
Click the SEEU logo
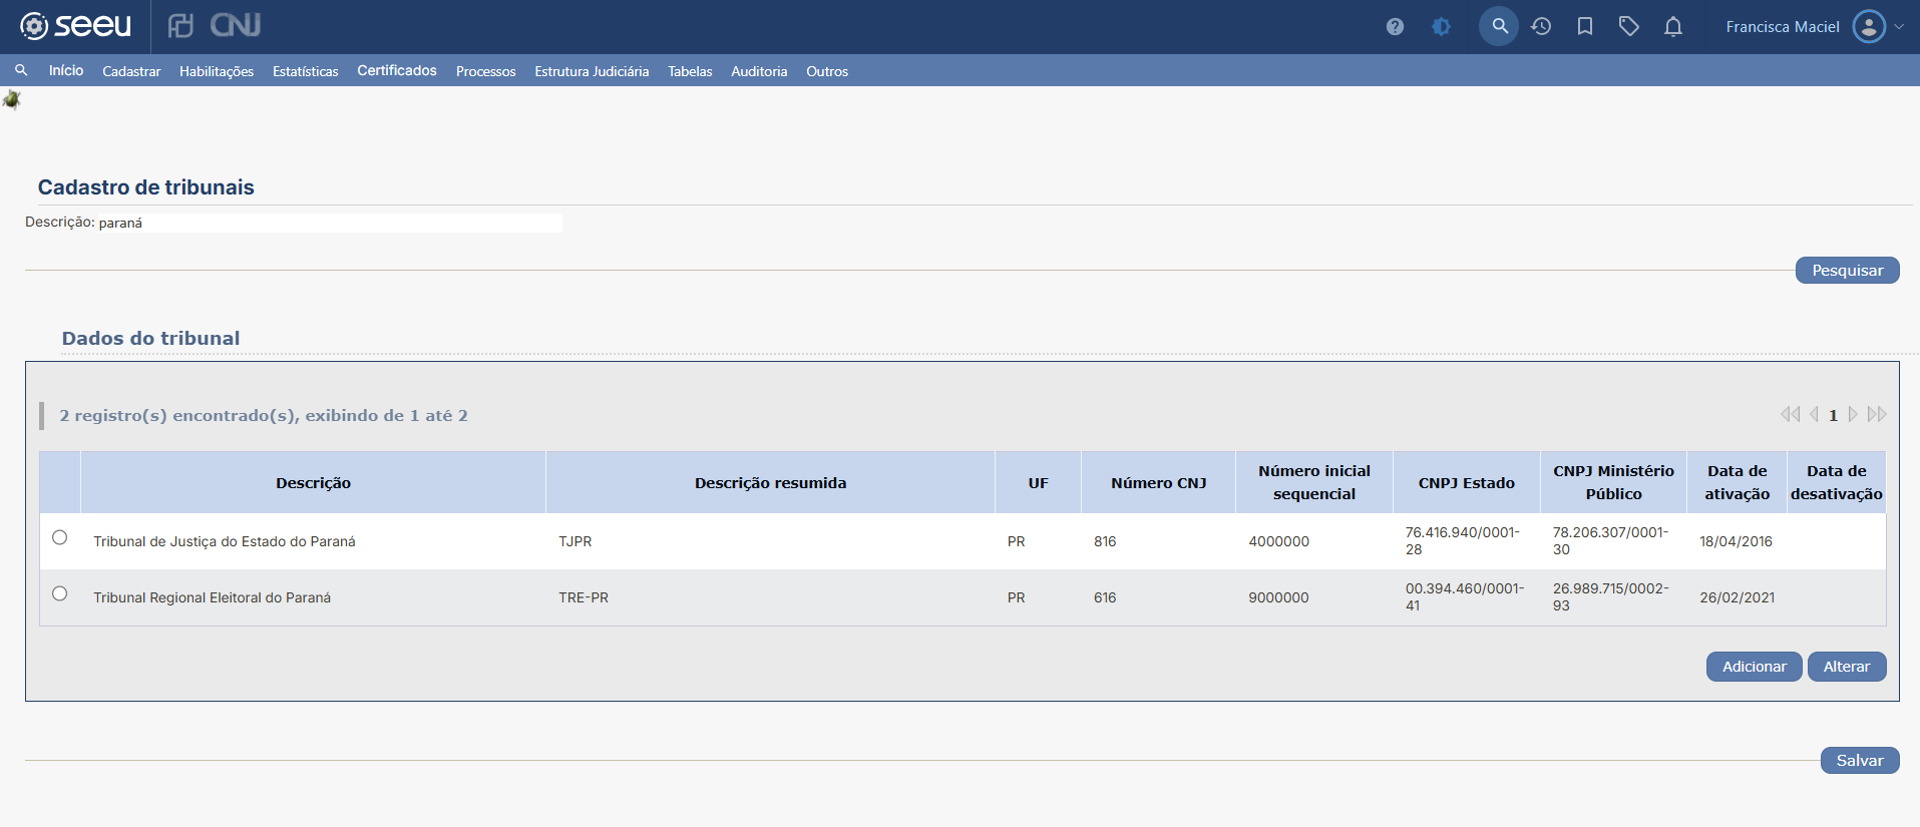coord(76,26)
